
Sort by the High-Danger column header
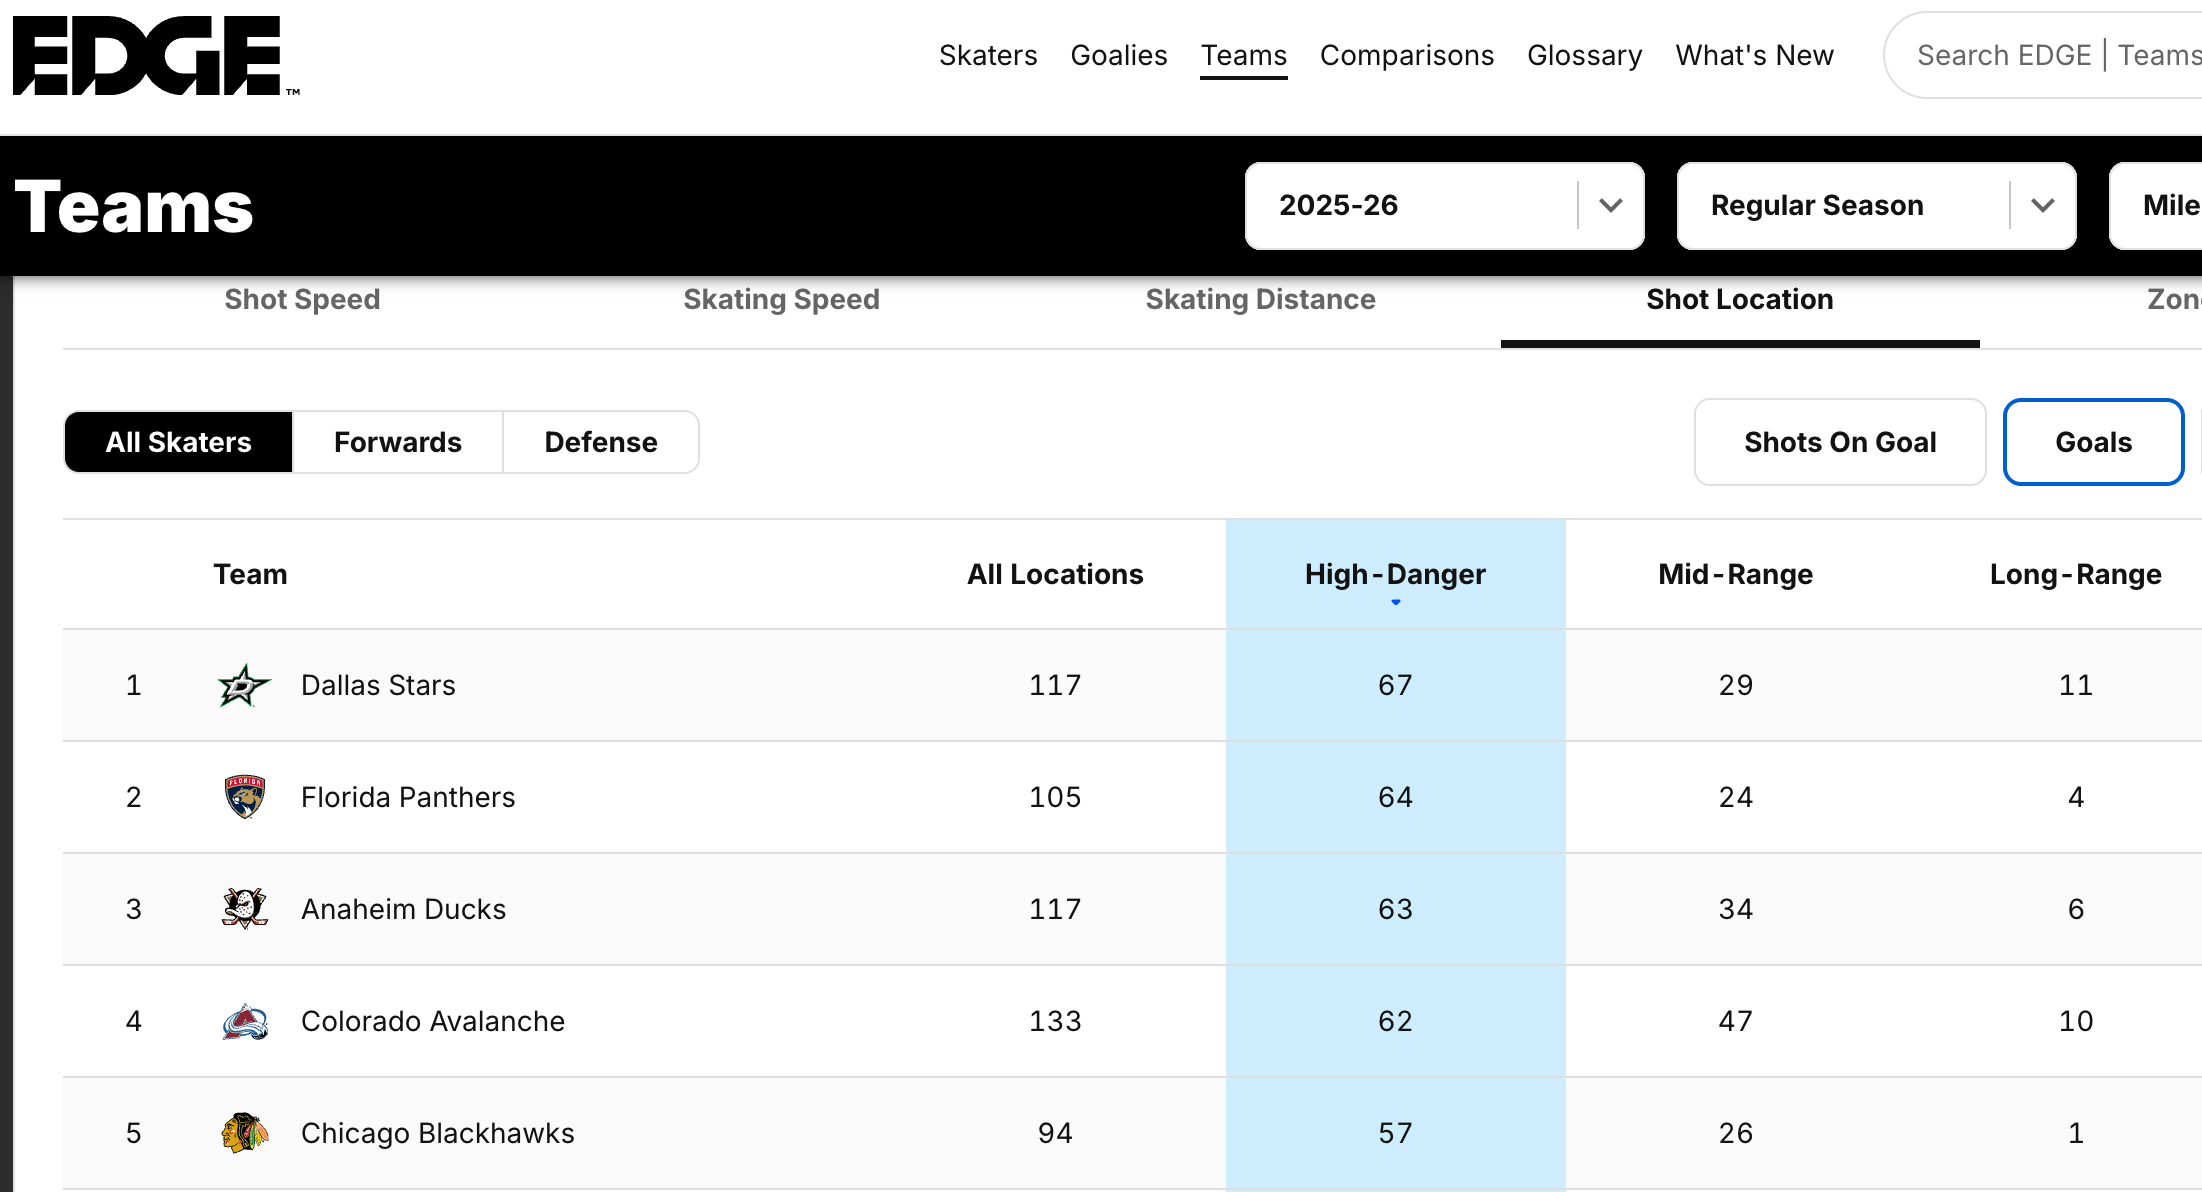coord(1394,575)
